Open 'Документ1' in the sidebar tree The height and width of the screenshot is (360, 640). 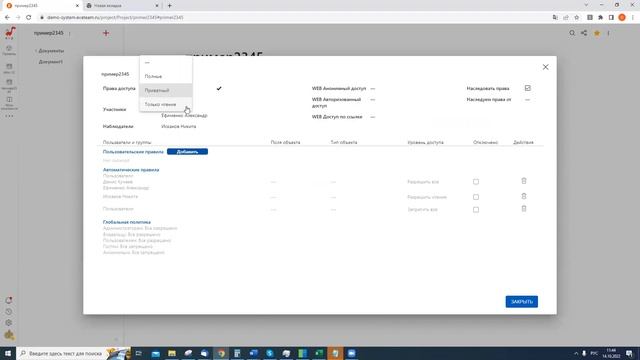coord(51,62)
